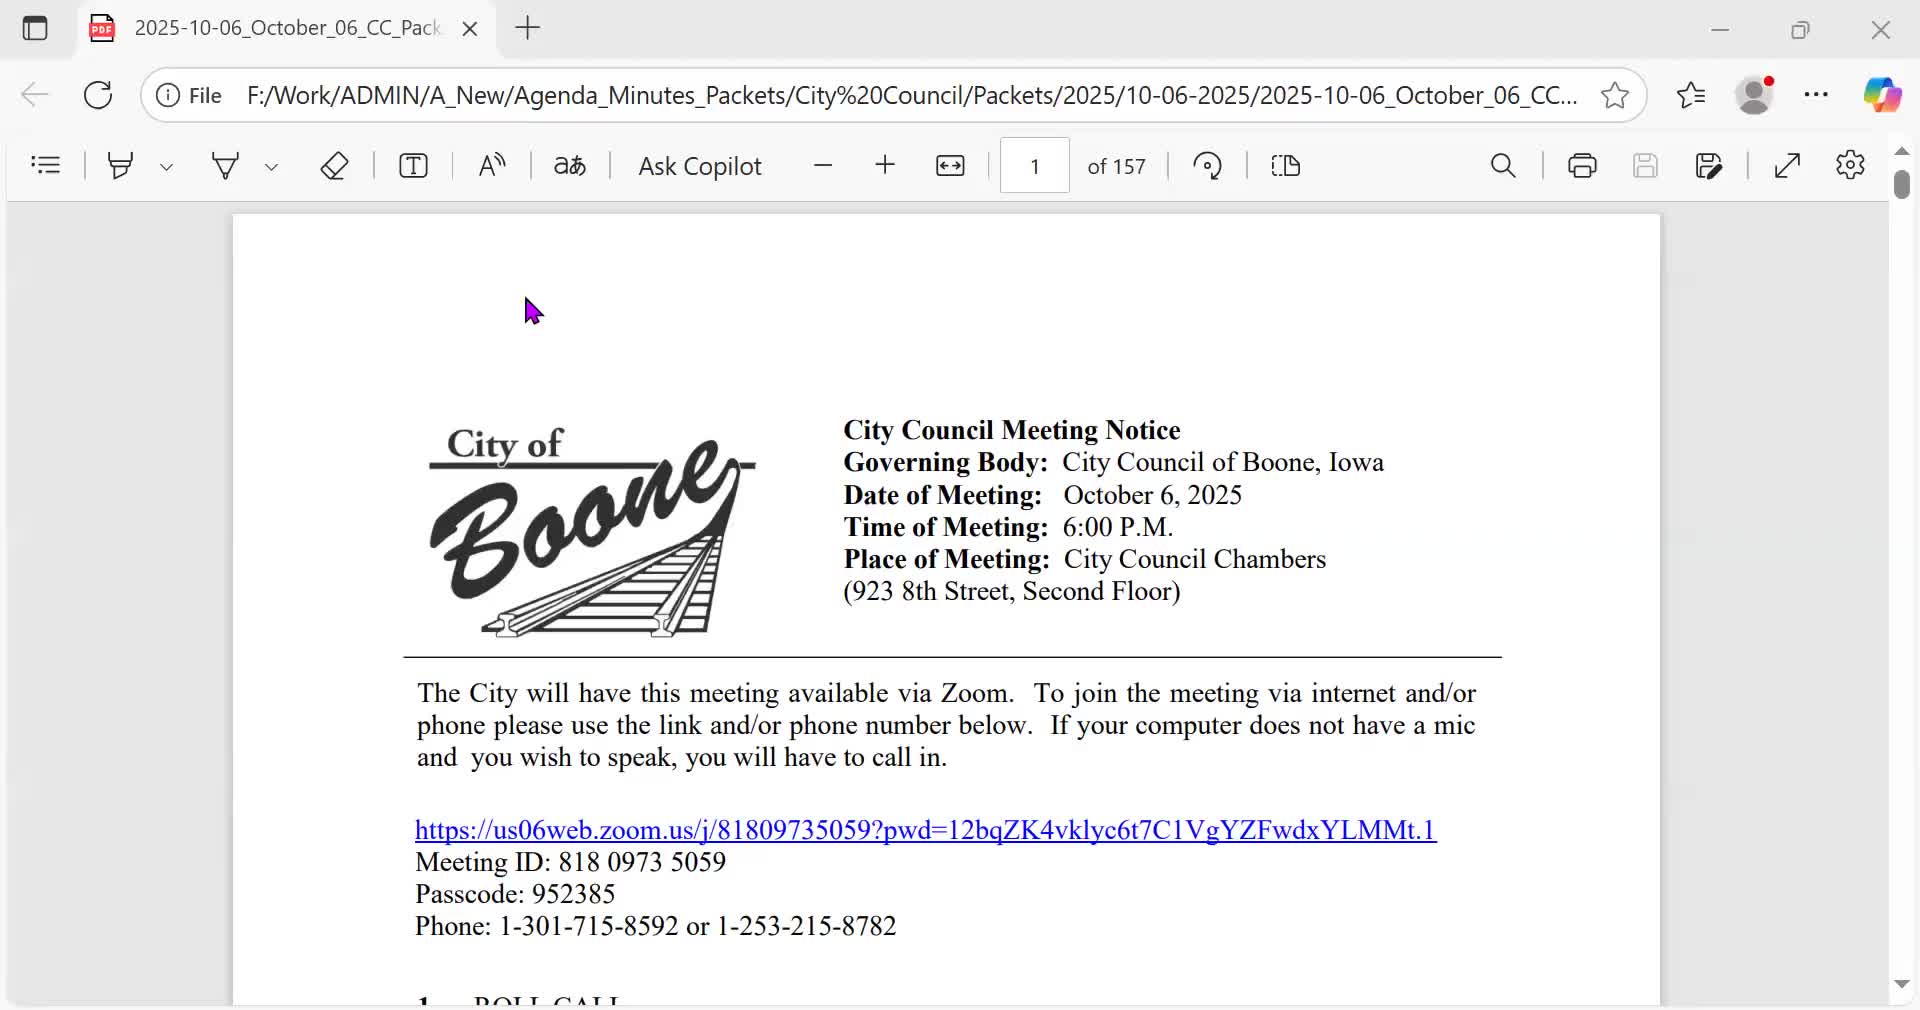This screenshot has width=1920, height=1010.
Task: Click the 'Meeting ID: 818 0973 5059' line
Action: click(570, 862)
